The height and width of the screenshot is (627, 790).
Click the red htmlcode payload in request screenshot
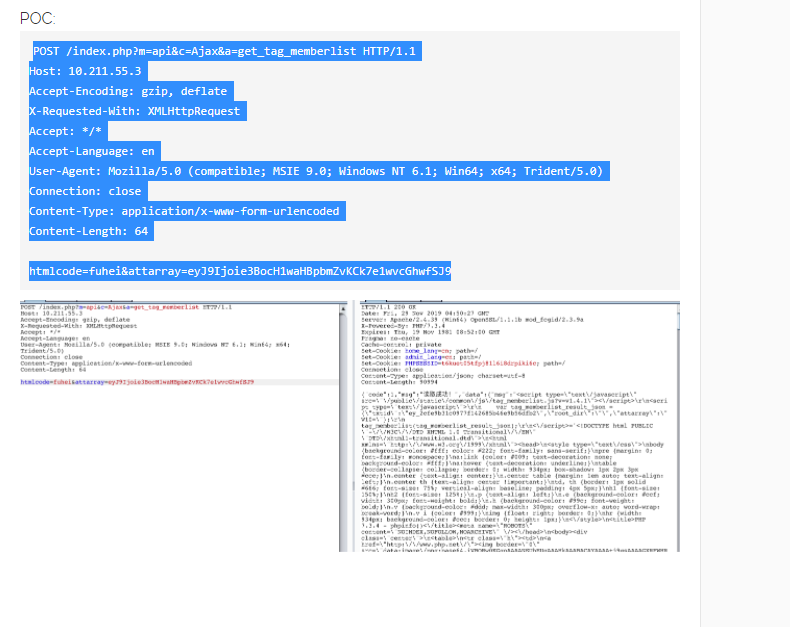pos(137,382)
